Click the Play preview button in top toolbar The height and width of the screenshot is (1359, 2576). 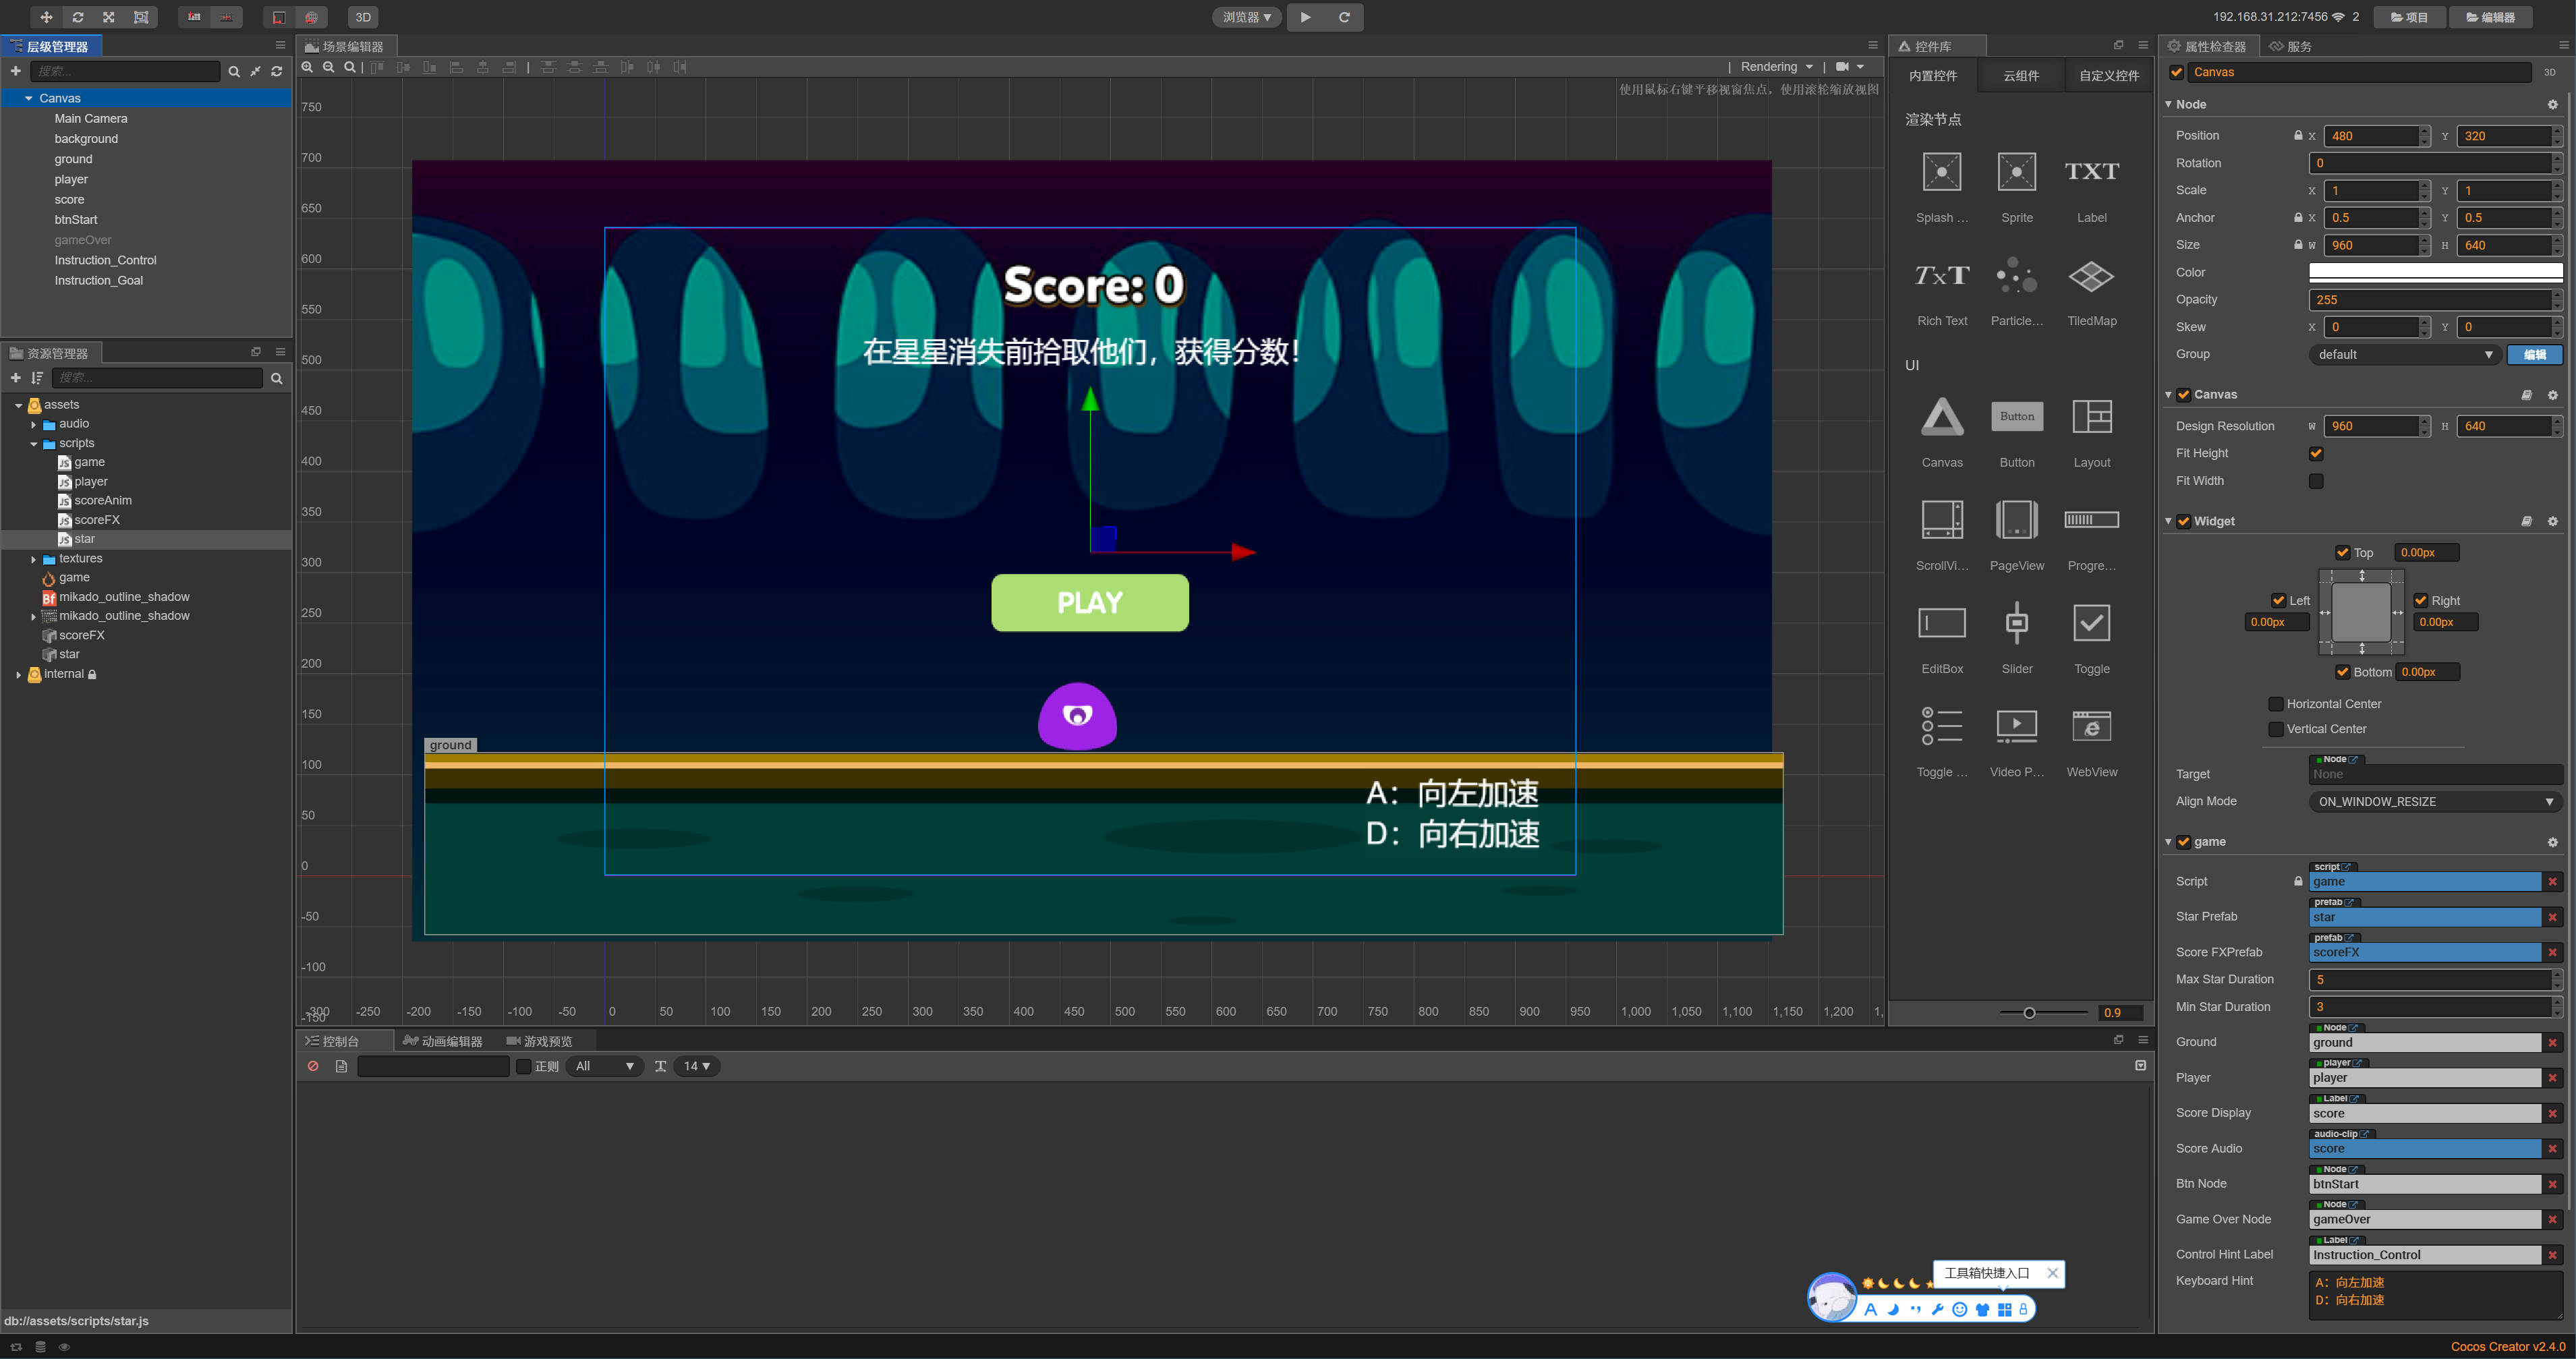[1305, 17]
